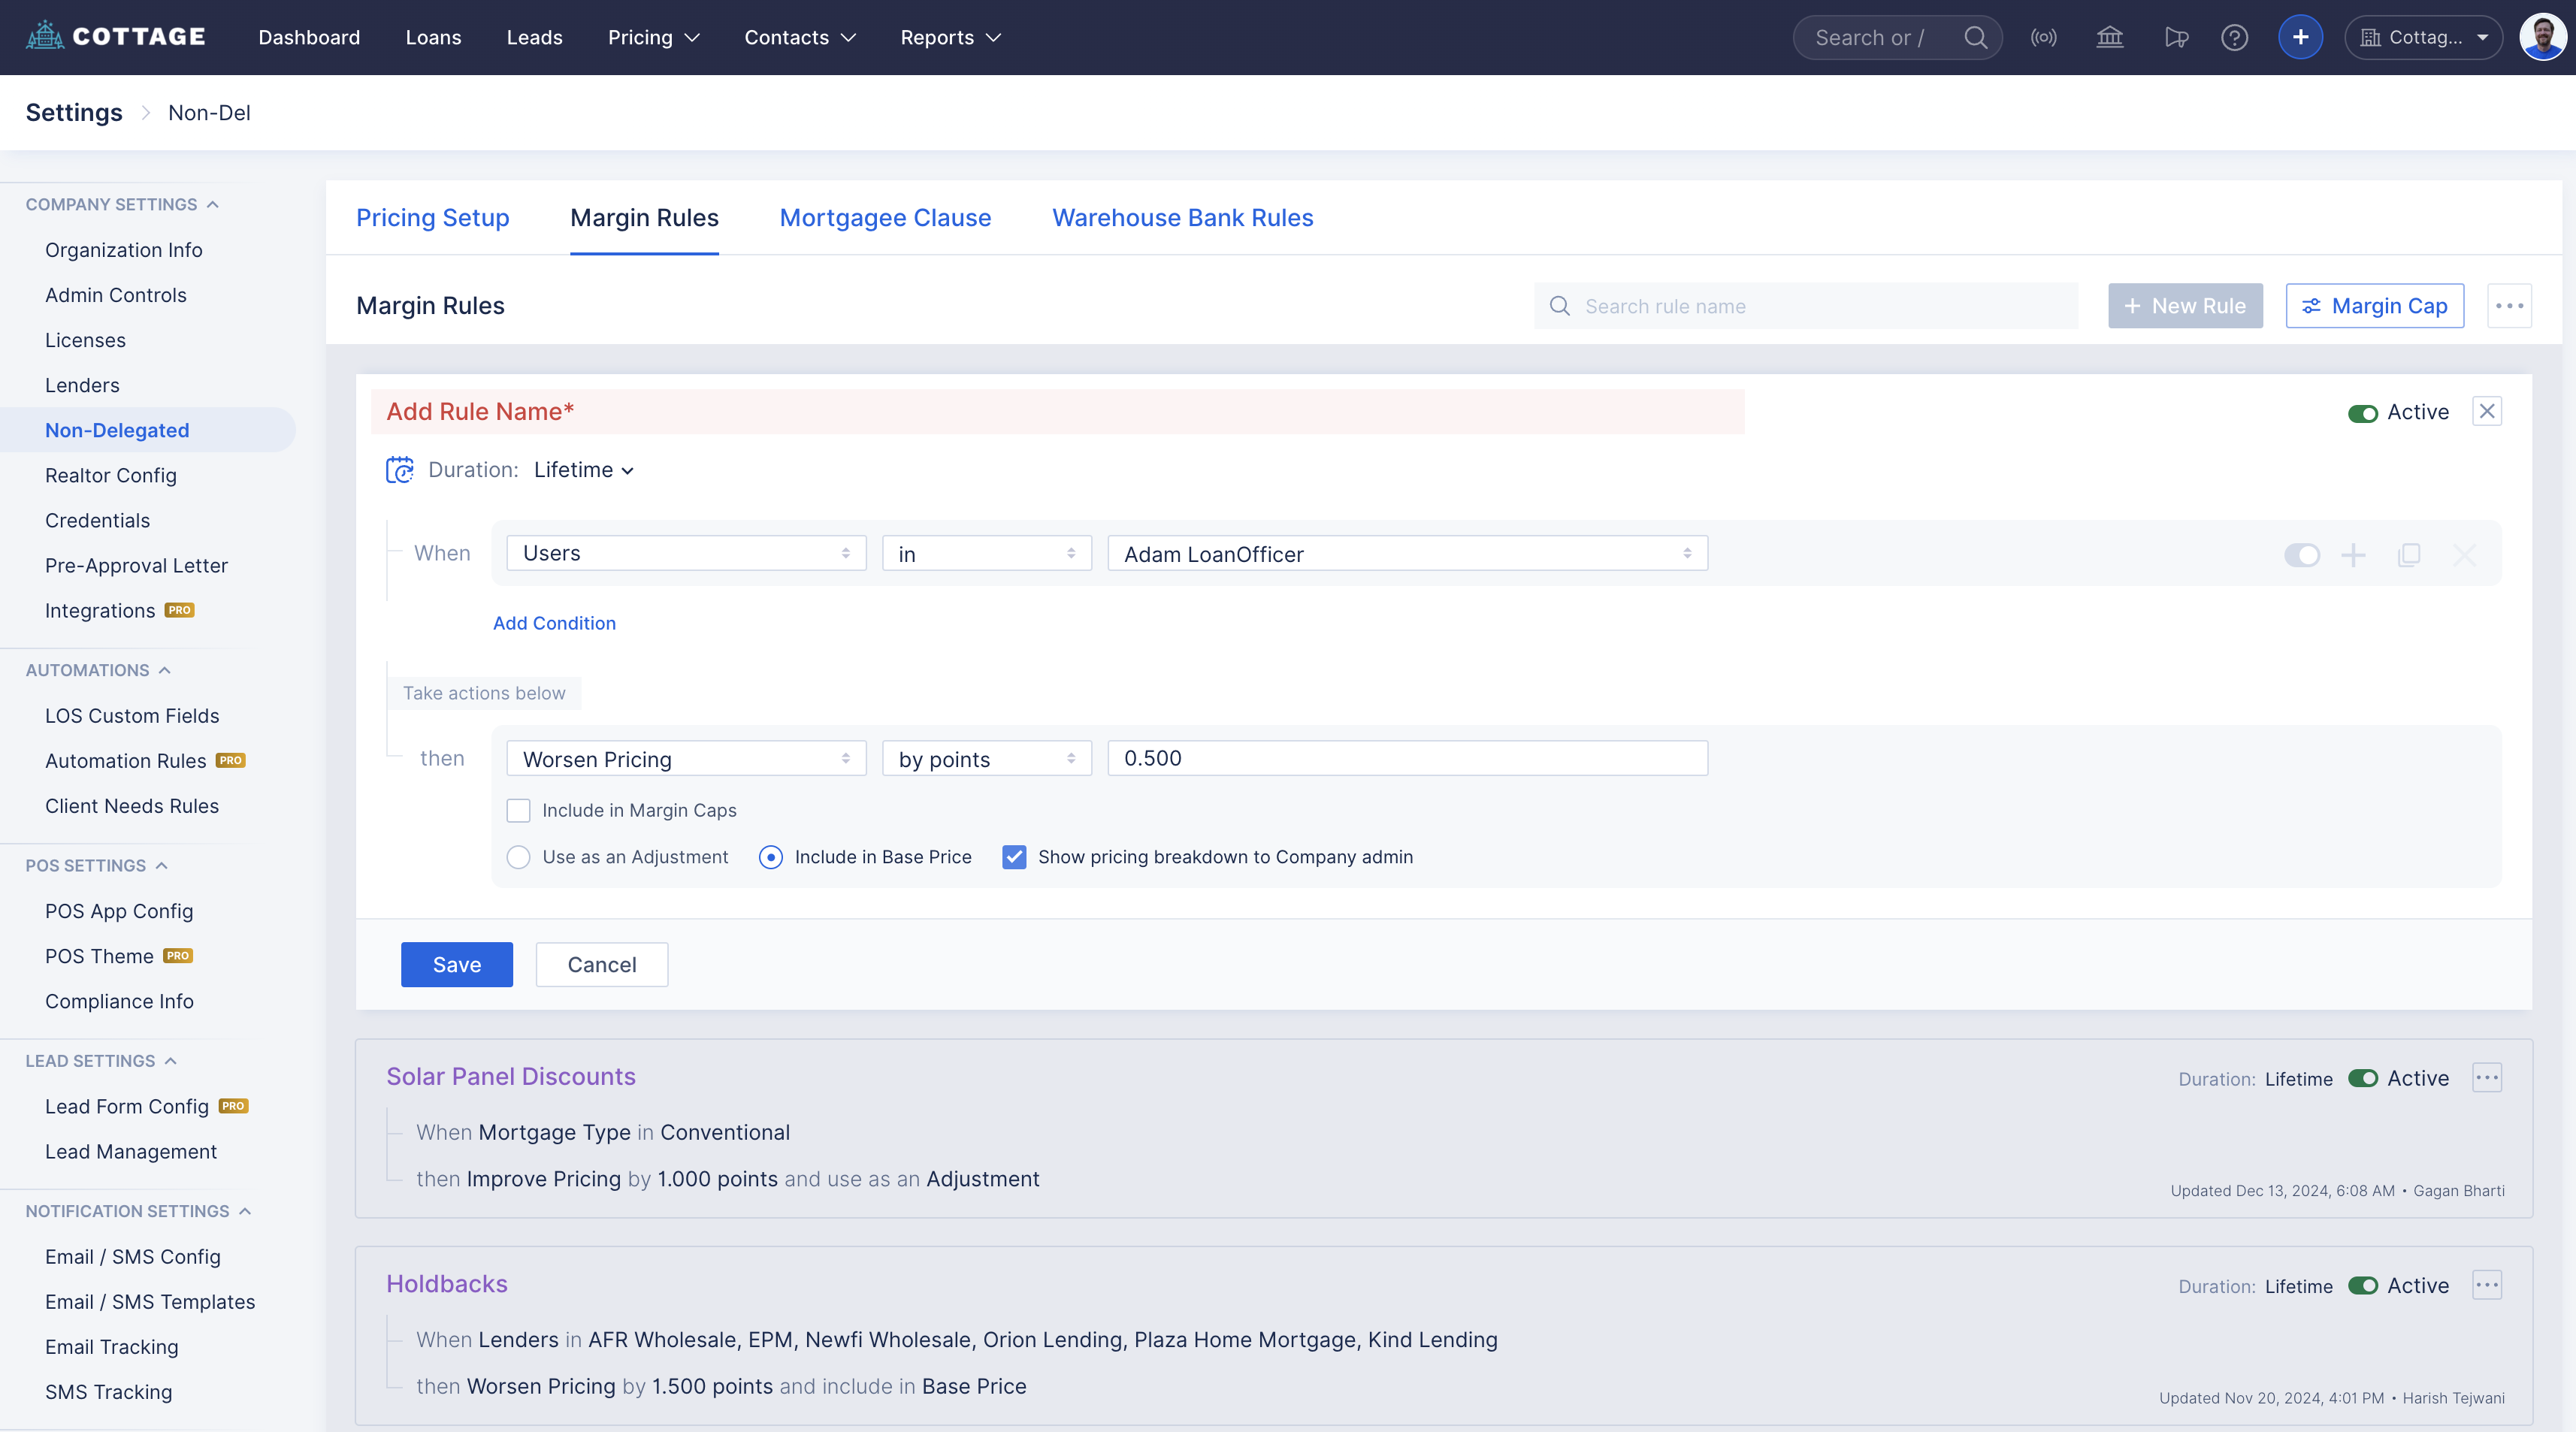2576x1432 pixels.
Task: Open the bank building icon in header
Action: (2109, 38)
